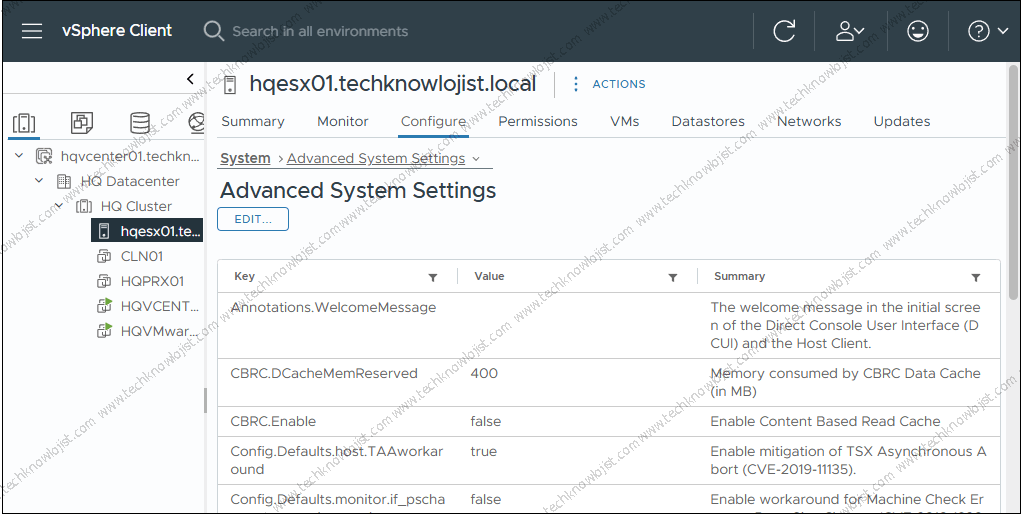Collapse the HQ Datacenter tree node
The height and width of the screenshot is (514, 1021).
click(x=39, y=181)
